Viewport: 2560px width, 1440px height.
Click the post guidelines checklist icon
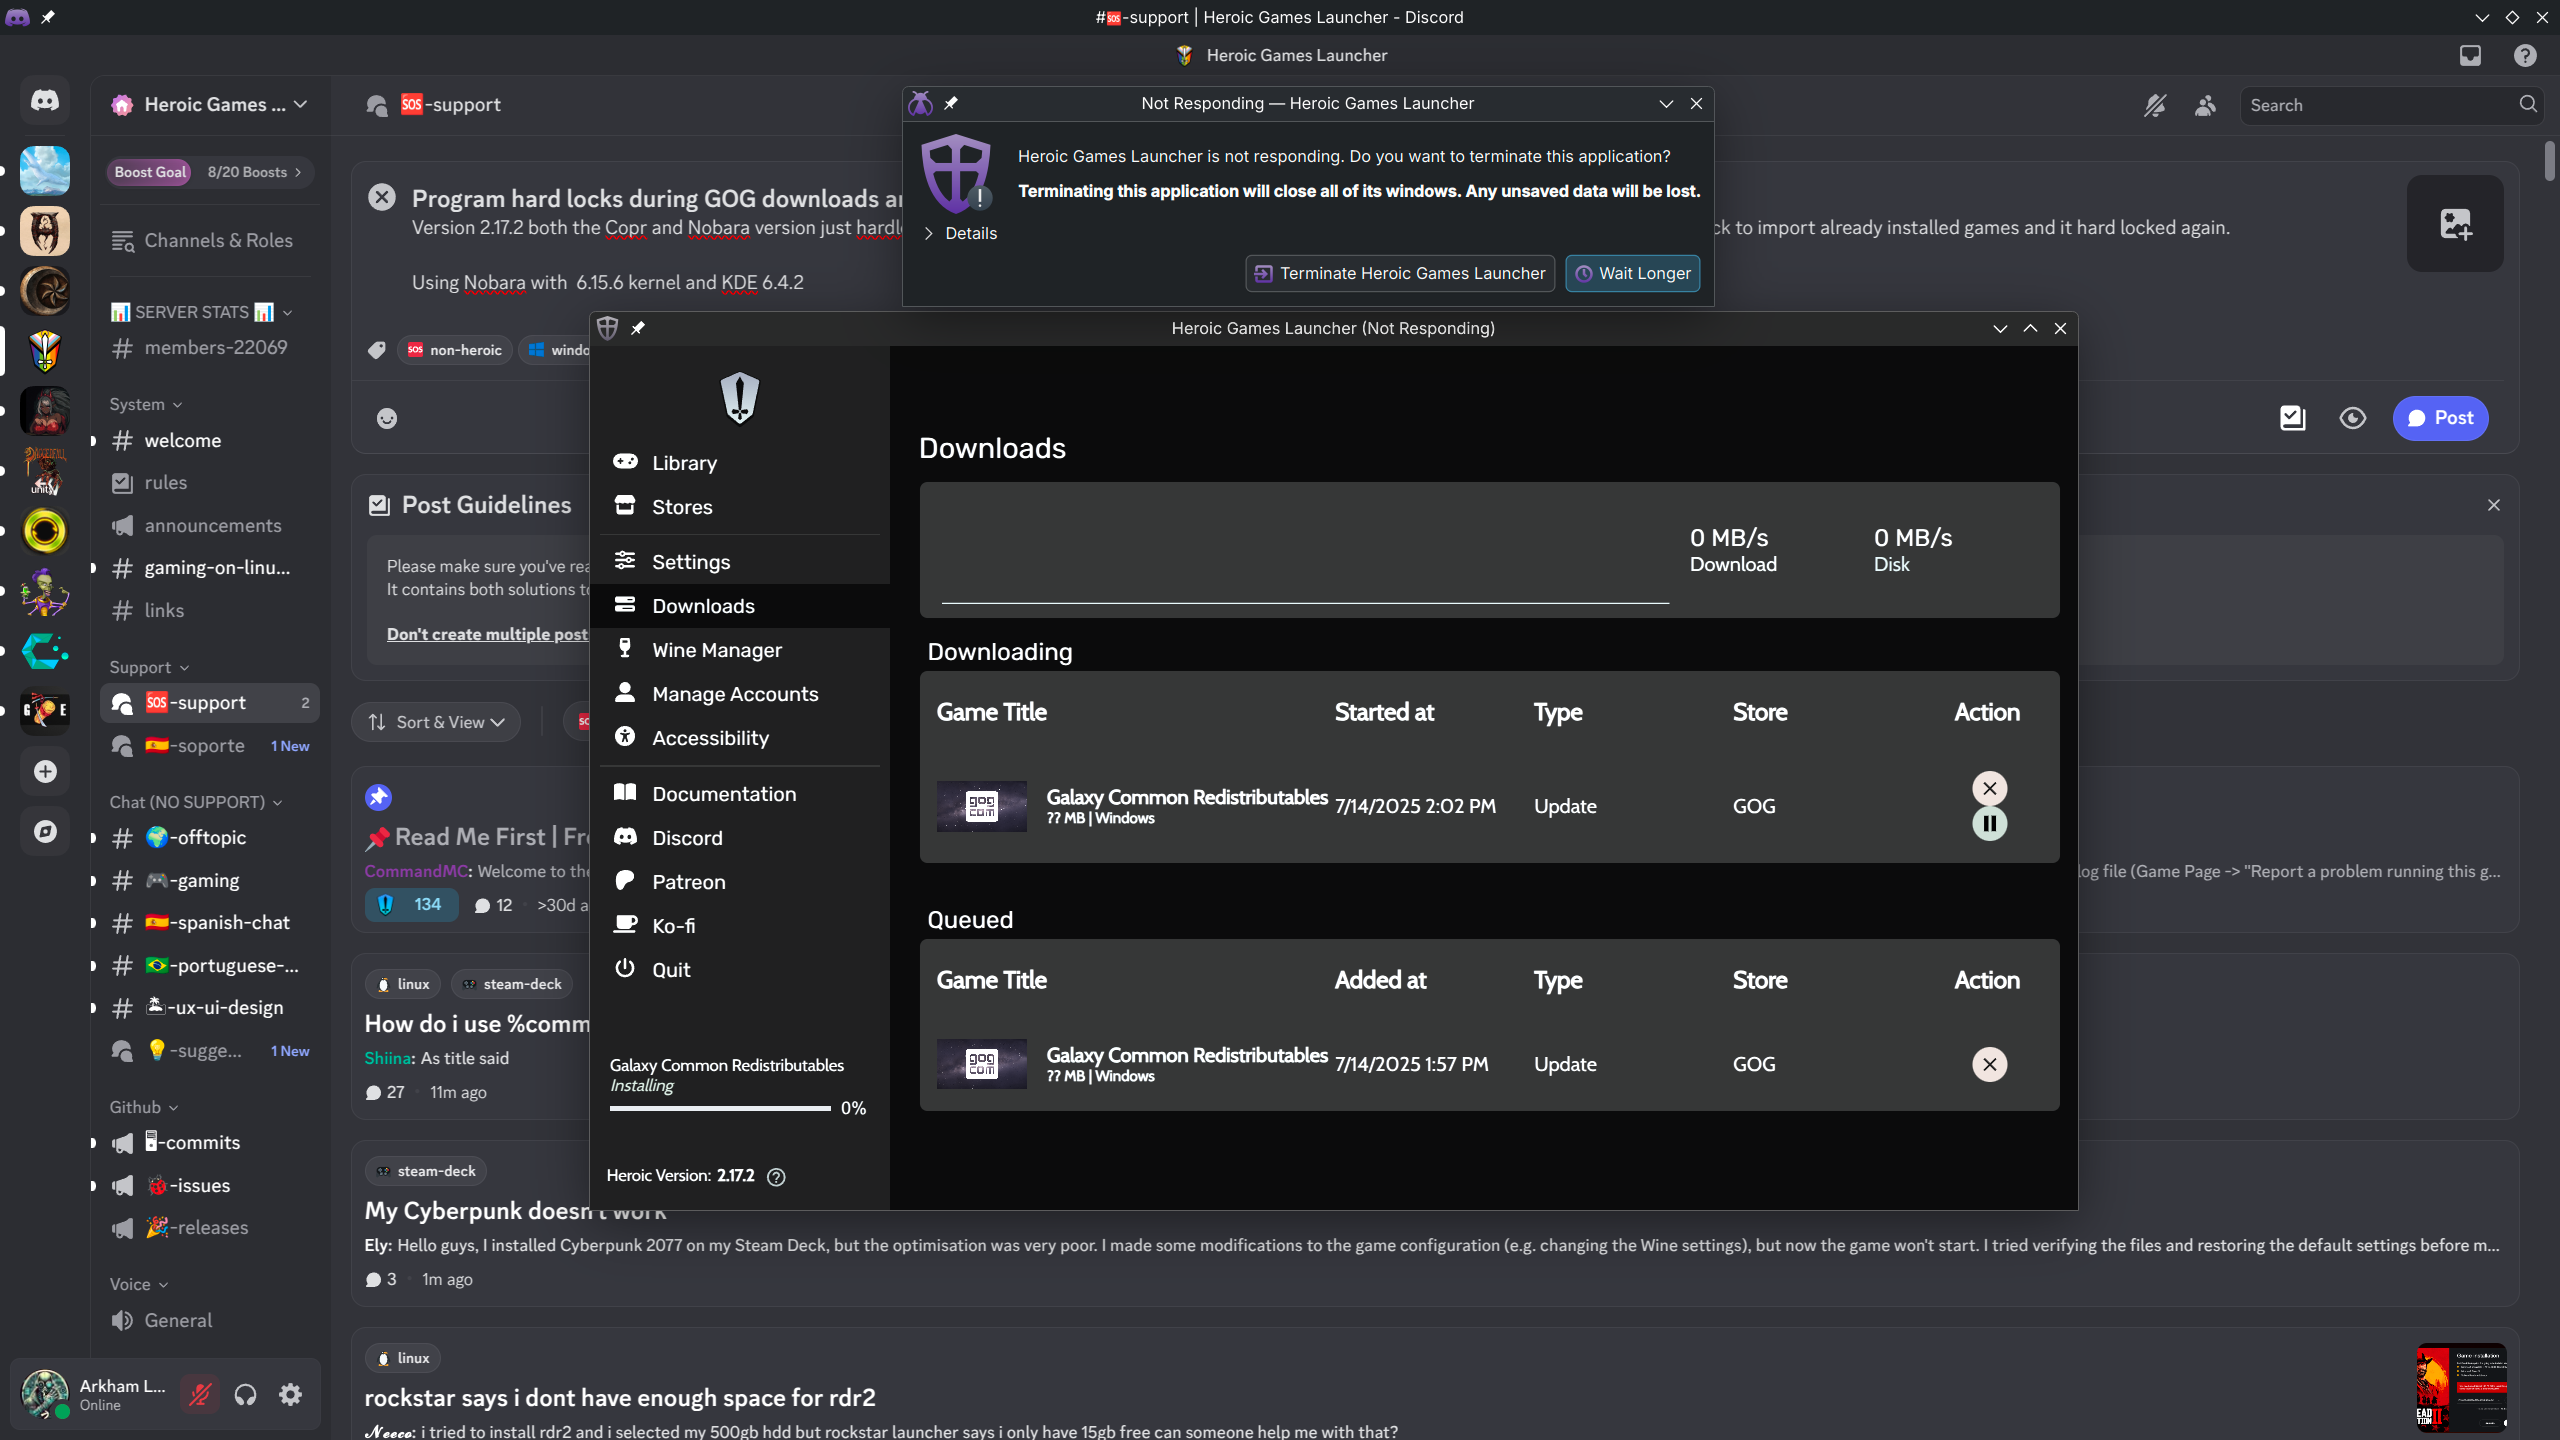[2292, 418]
